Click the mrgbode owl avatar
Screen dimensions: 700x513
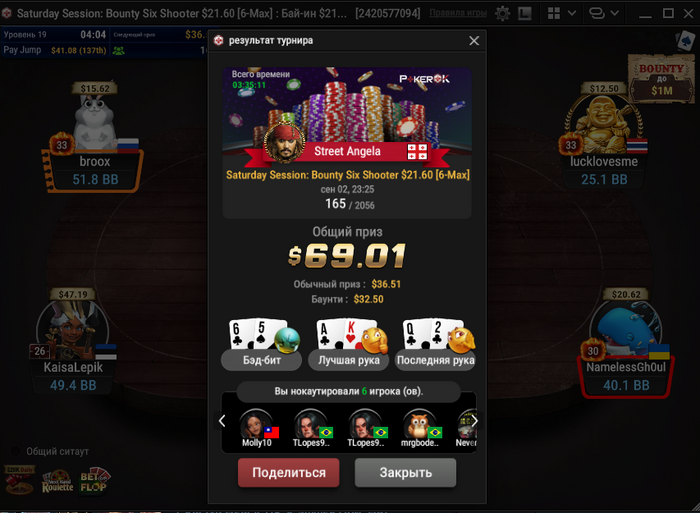coord(420,424)
